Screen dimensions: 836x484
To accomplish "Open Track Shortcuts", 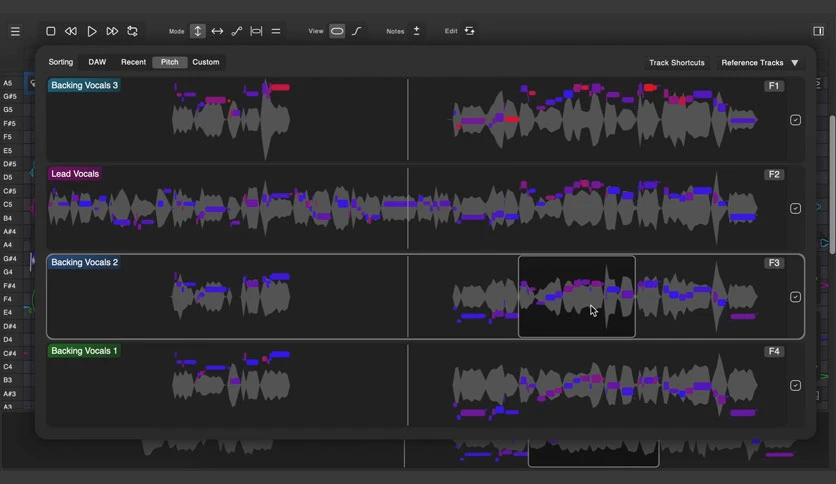I will click(x=677, y=62).
